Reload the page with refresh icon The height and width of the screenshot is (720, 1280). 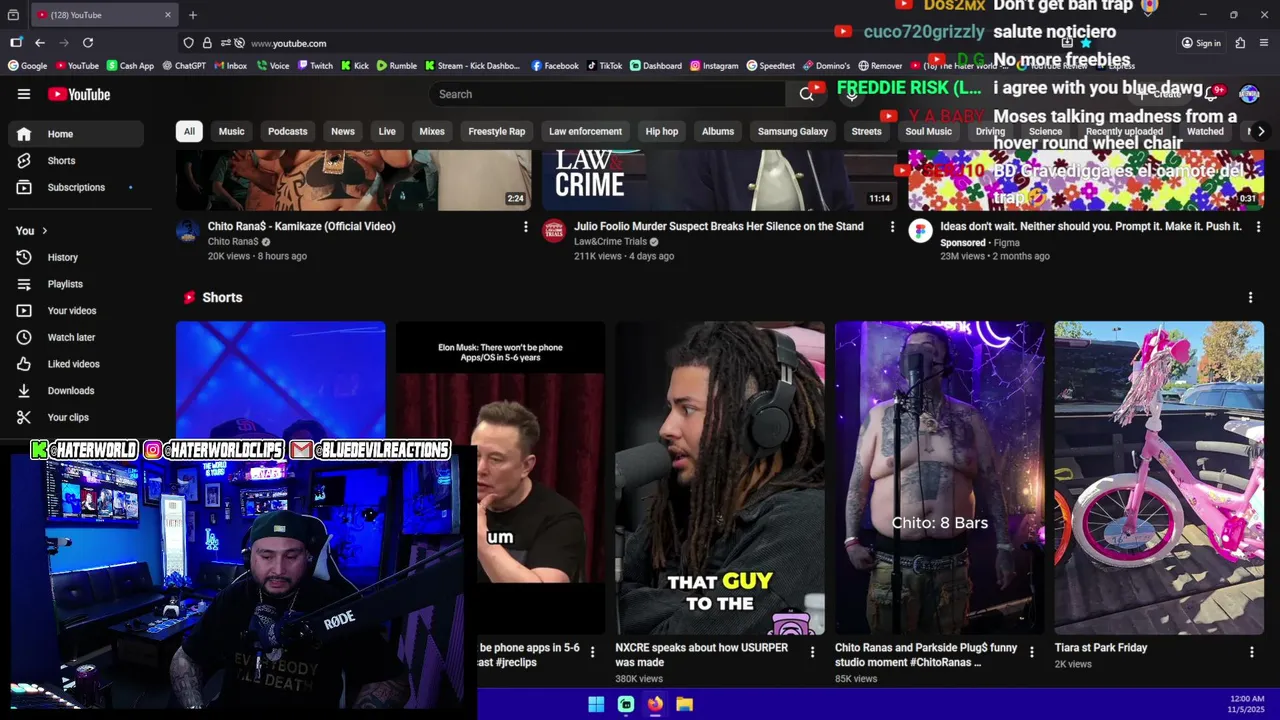[88, 43]
